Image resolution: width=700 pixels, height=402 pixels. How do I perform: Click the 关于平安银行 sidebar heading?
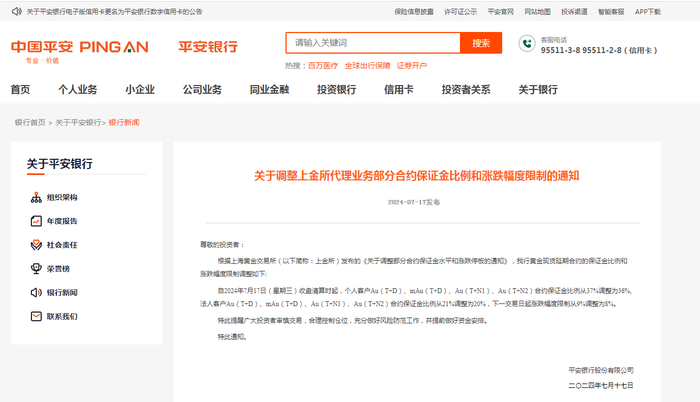[x=59, y=164]
